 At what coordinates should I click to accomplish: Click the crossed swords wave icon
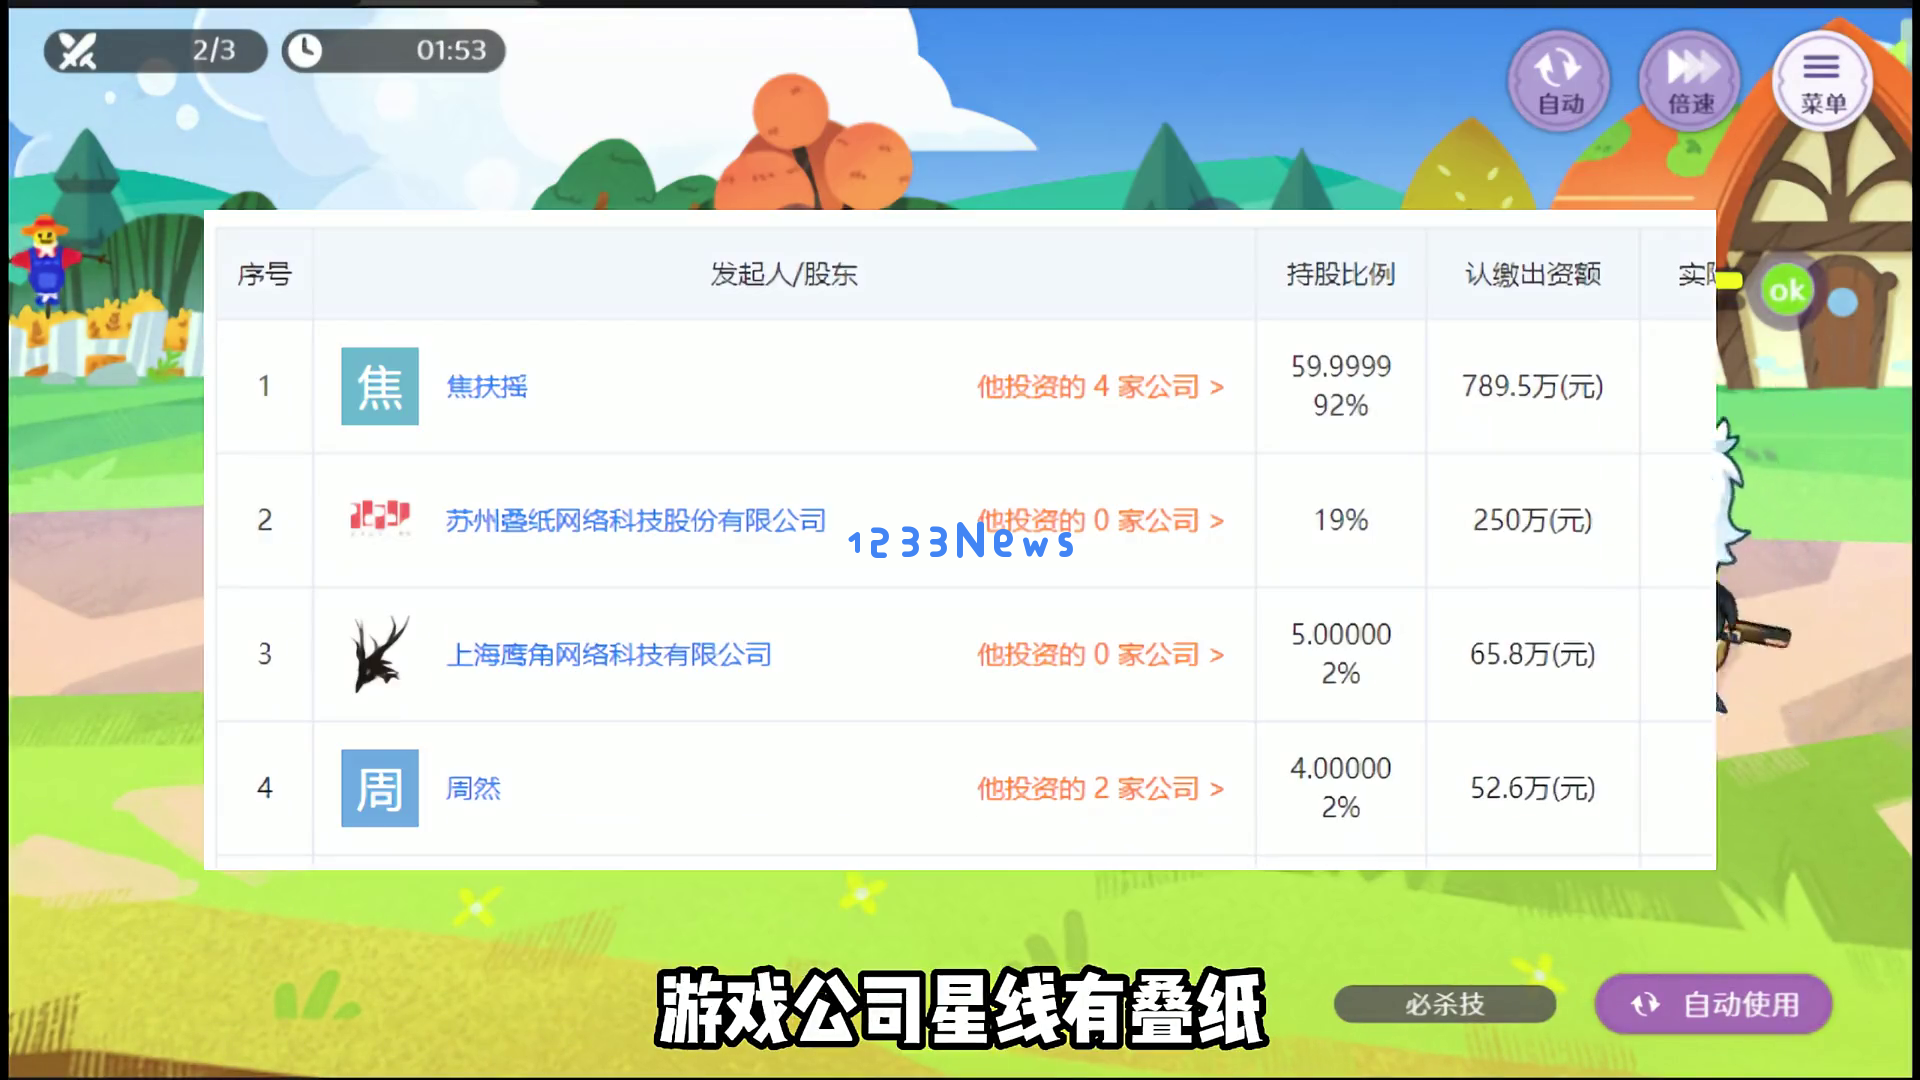77,50
